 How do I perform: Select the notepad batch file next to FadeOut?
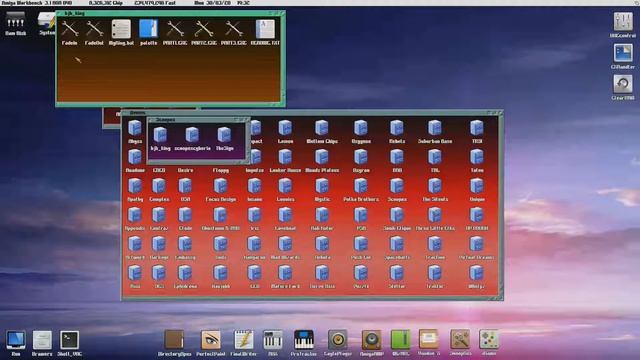pyautogui.click(x=121, y=29)
